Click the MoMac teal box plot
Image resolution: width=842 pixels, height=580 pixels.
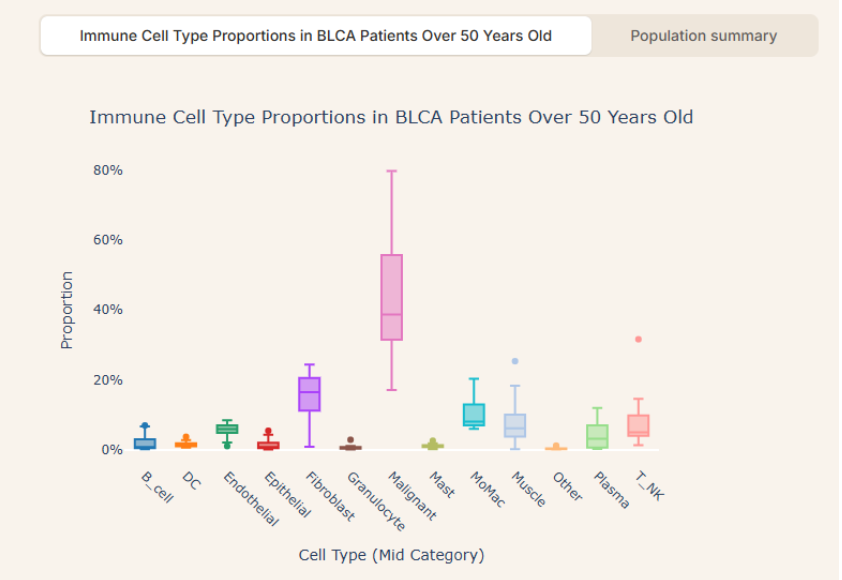tap(474, 414)
